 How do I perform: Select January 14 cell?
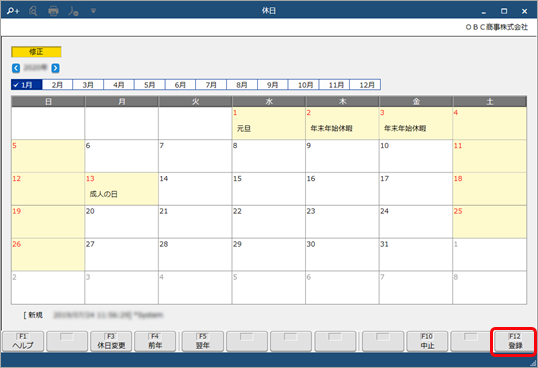tap(195, 189)
